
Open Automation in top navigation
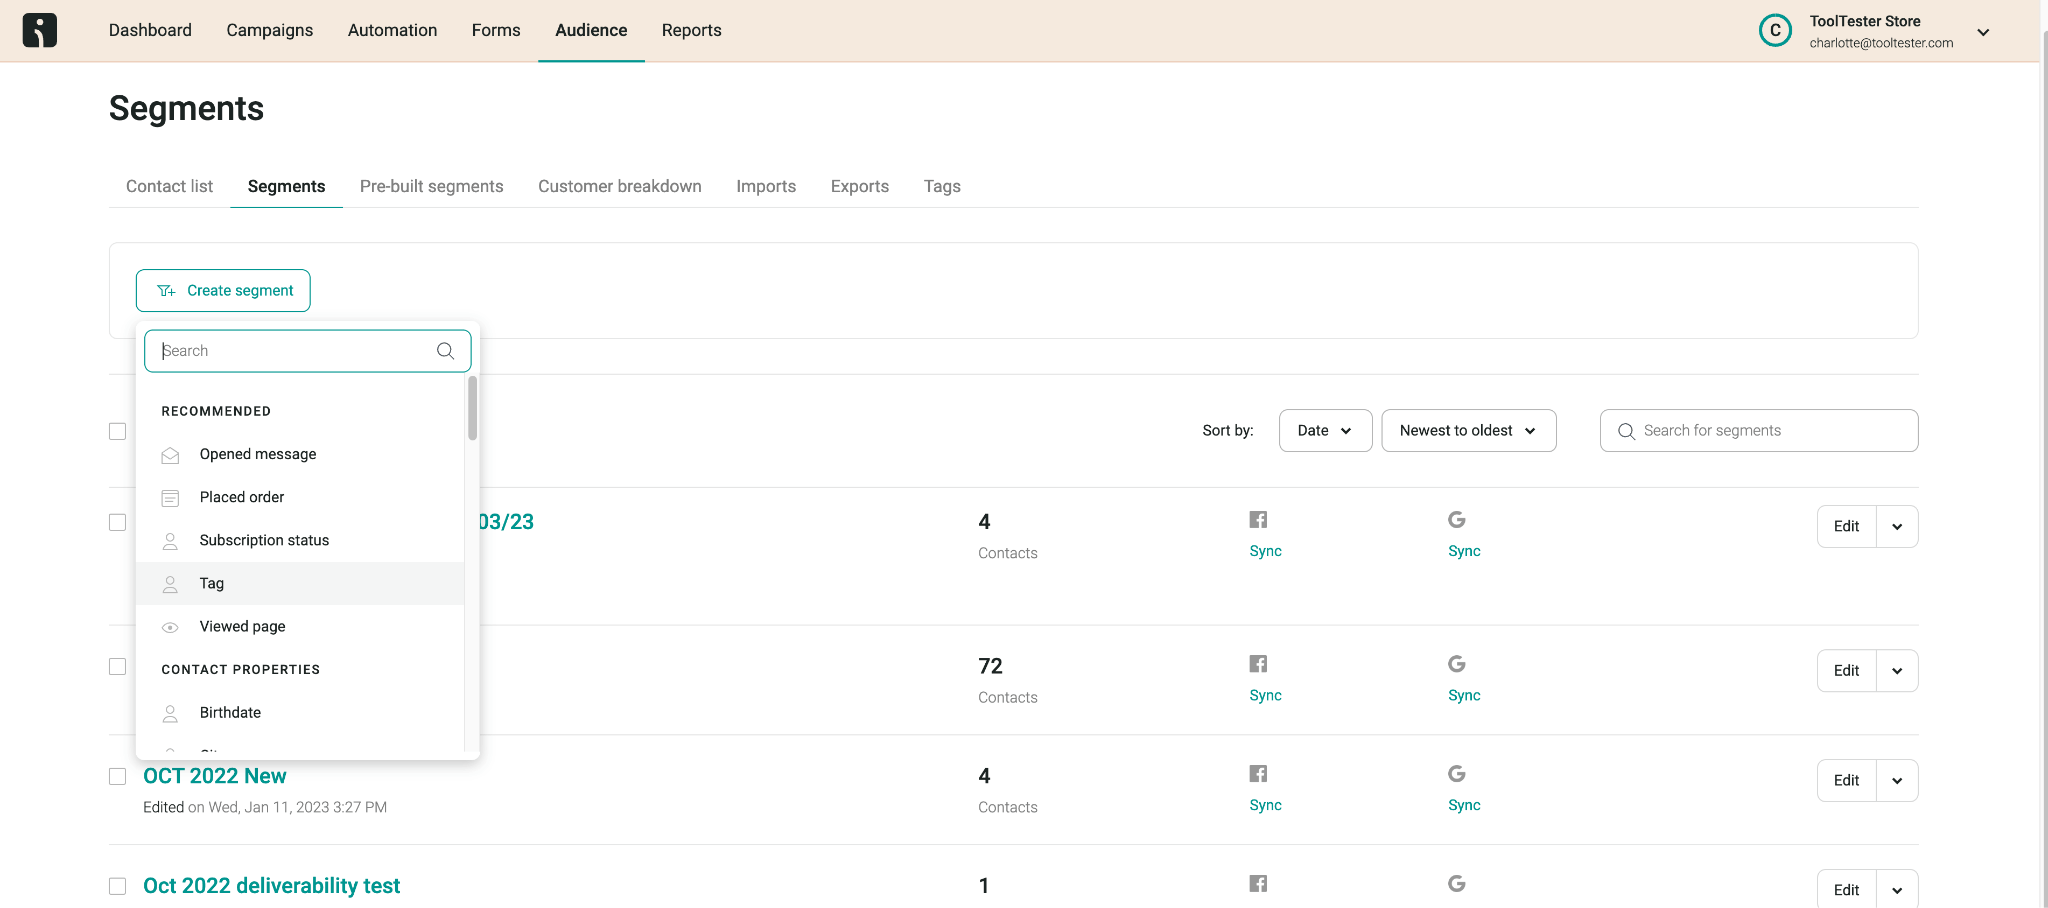pyautogui.click(x=392, y=30)
